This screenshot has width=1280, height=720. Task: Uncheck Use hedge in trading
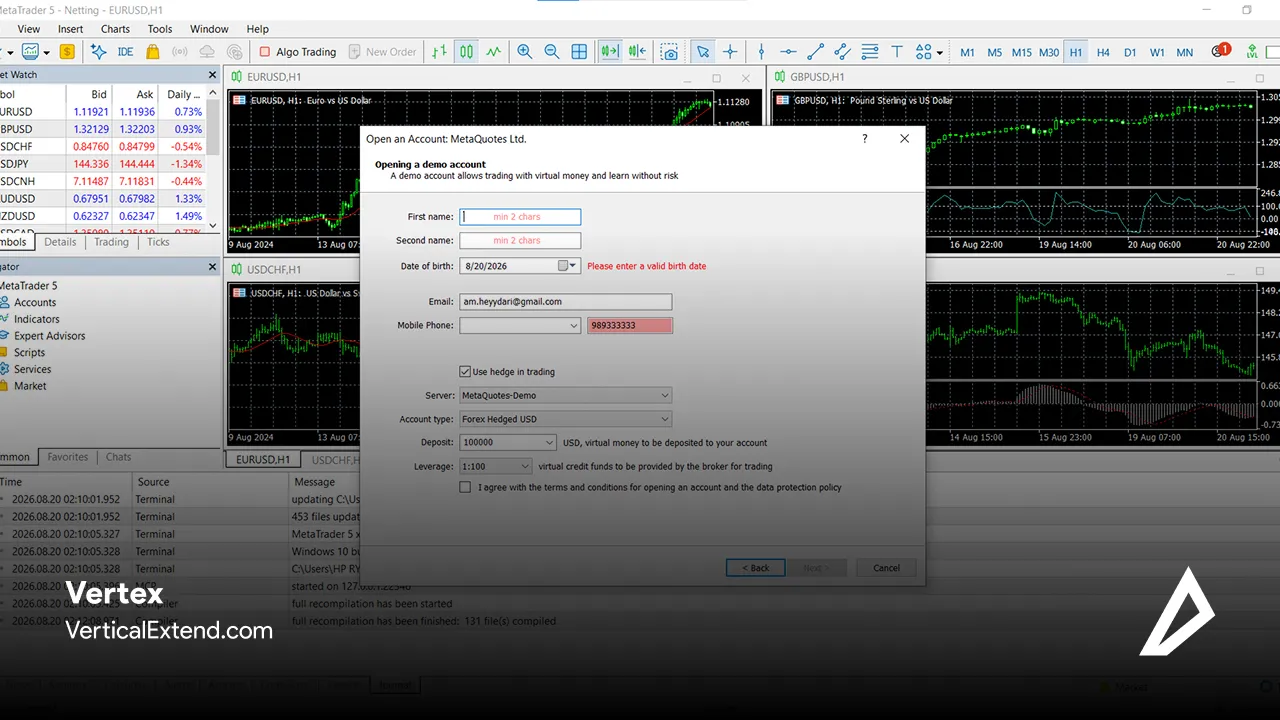[465, 371]
